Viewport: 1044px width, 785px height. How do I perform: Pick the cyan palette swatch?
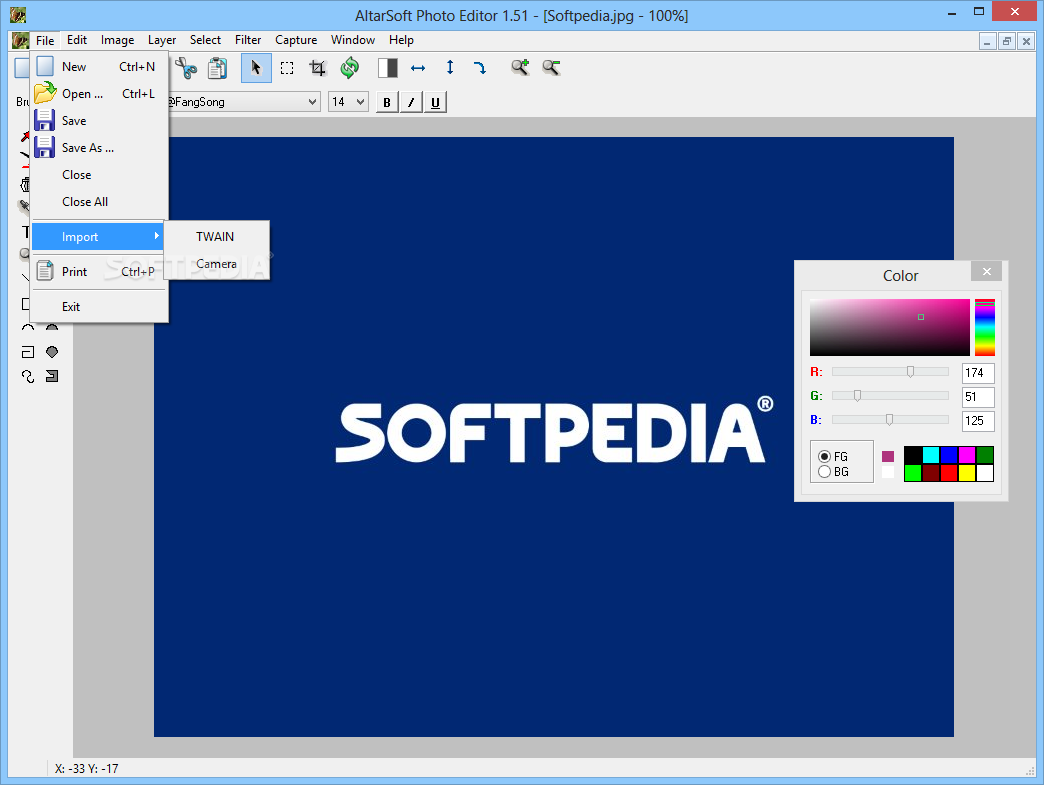pyautogui.click(x=931, y=455)
